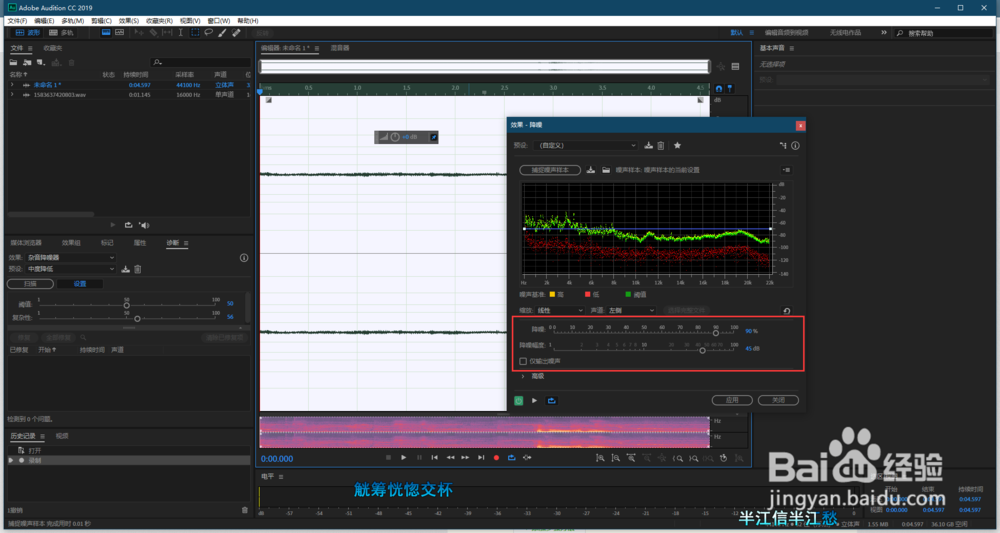
Task: Expand the 未命名 1 file row
Action: (x=11, y=85)
